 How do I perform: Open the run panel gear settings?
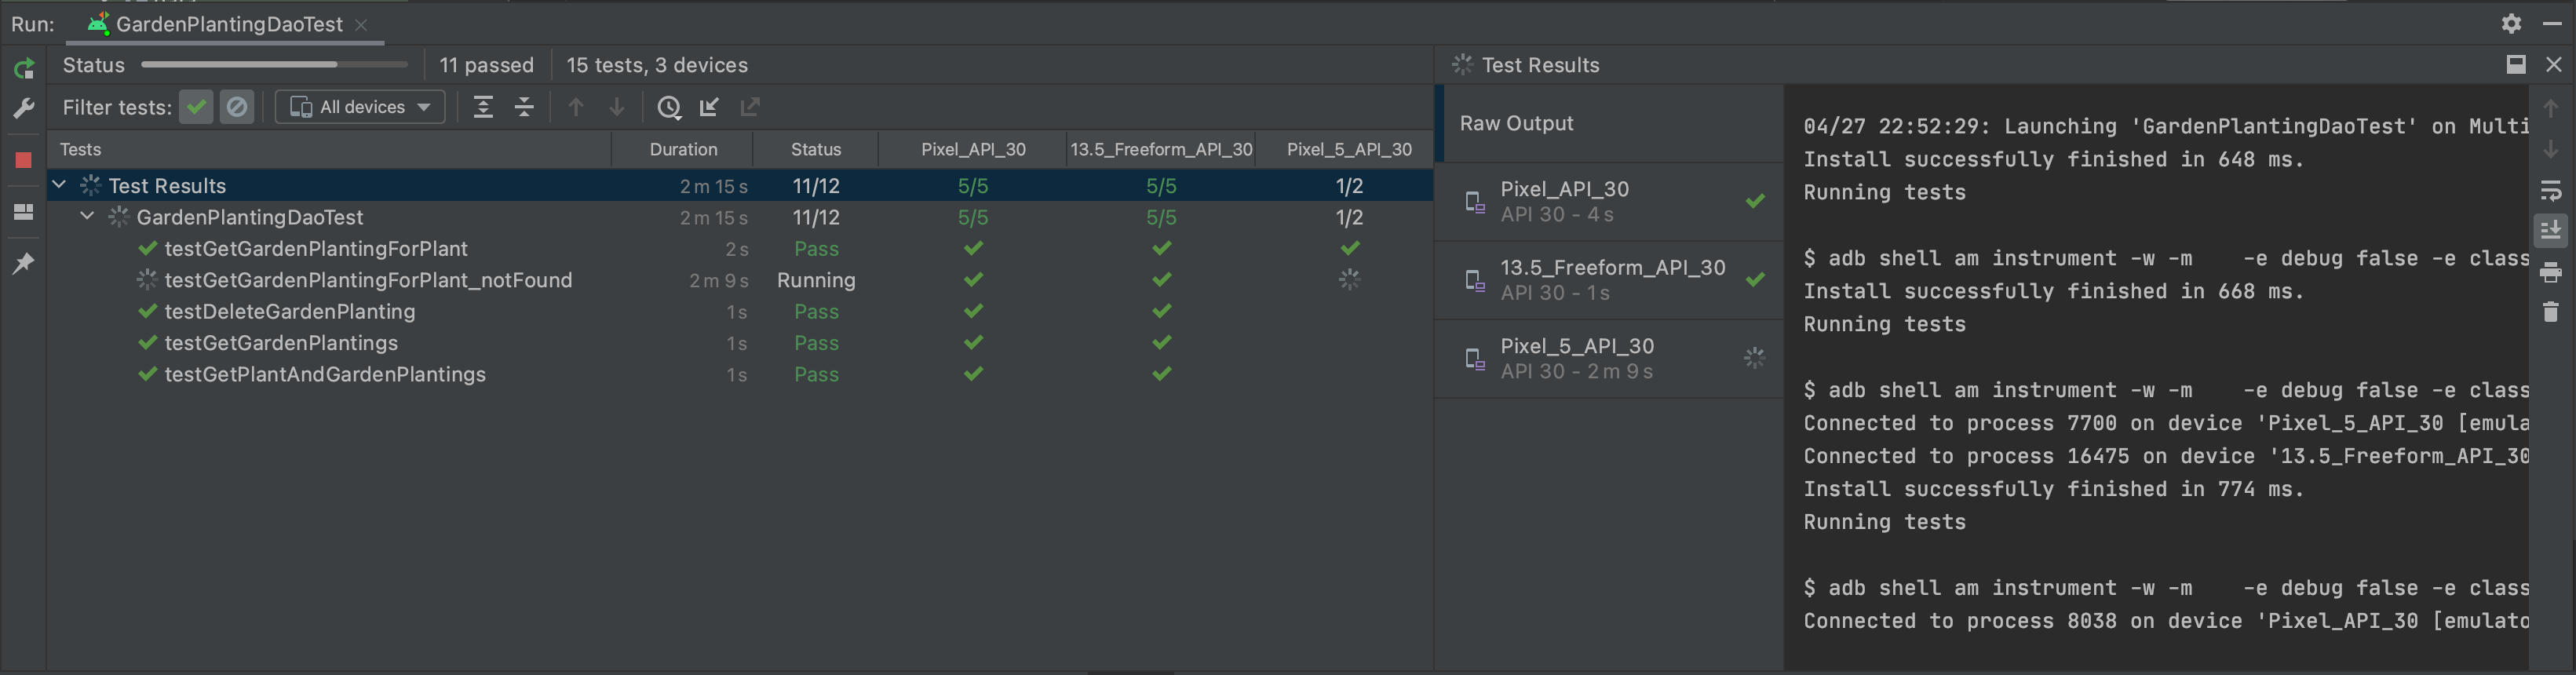pos(2511,23)
